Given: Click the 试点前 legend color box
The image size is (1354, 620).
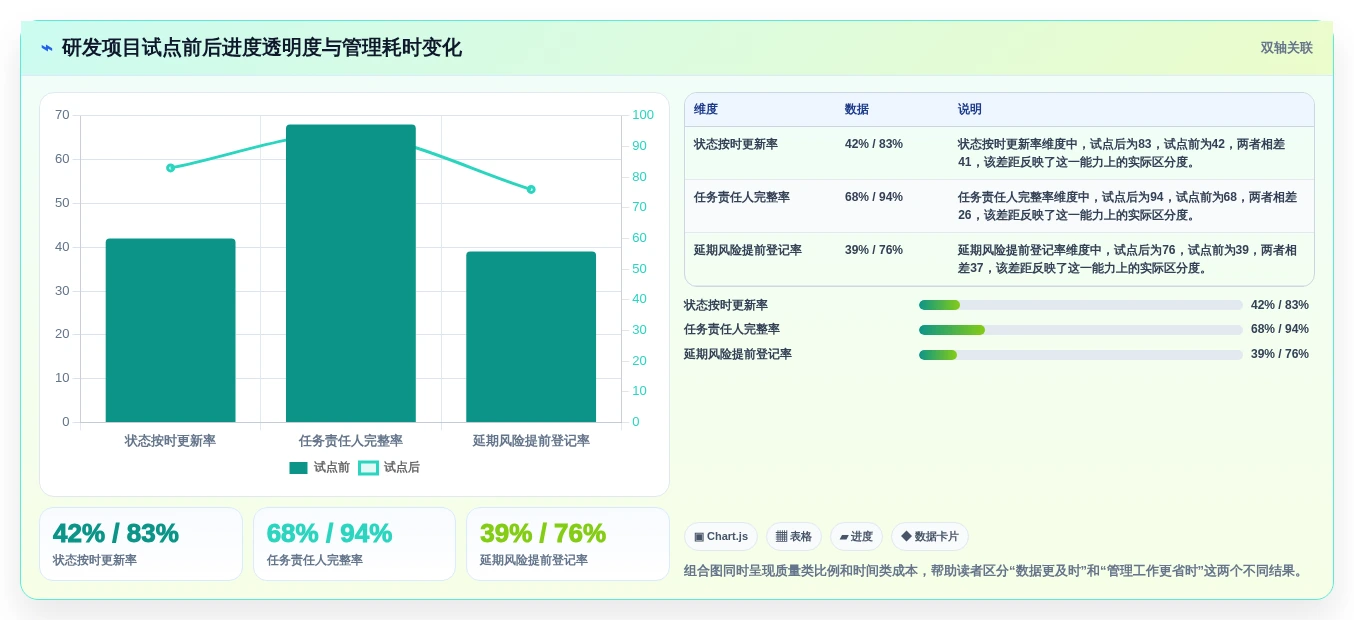Looking at the screenshot, I should tap(298, 468).
